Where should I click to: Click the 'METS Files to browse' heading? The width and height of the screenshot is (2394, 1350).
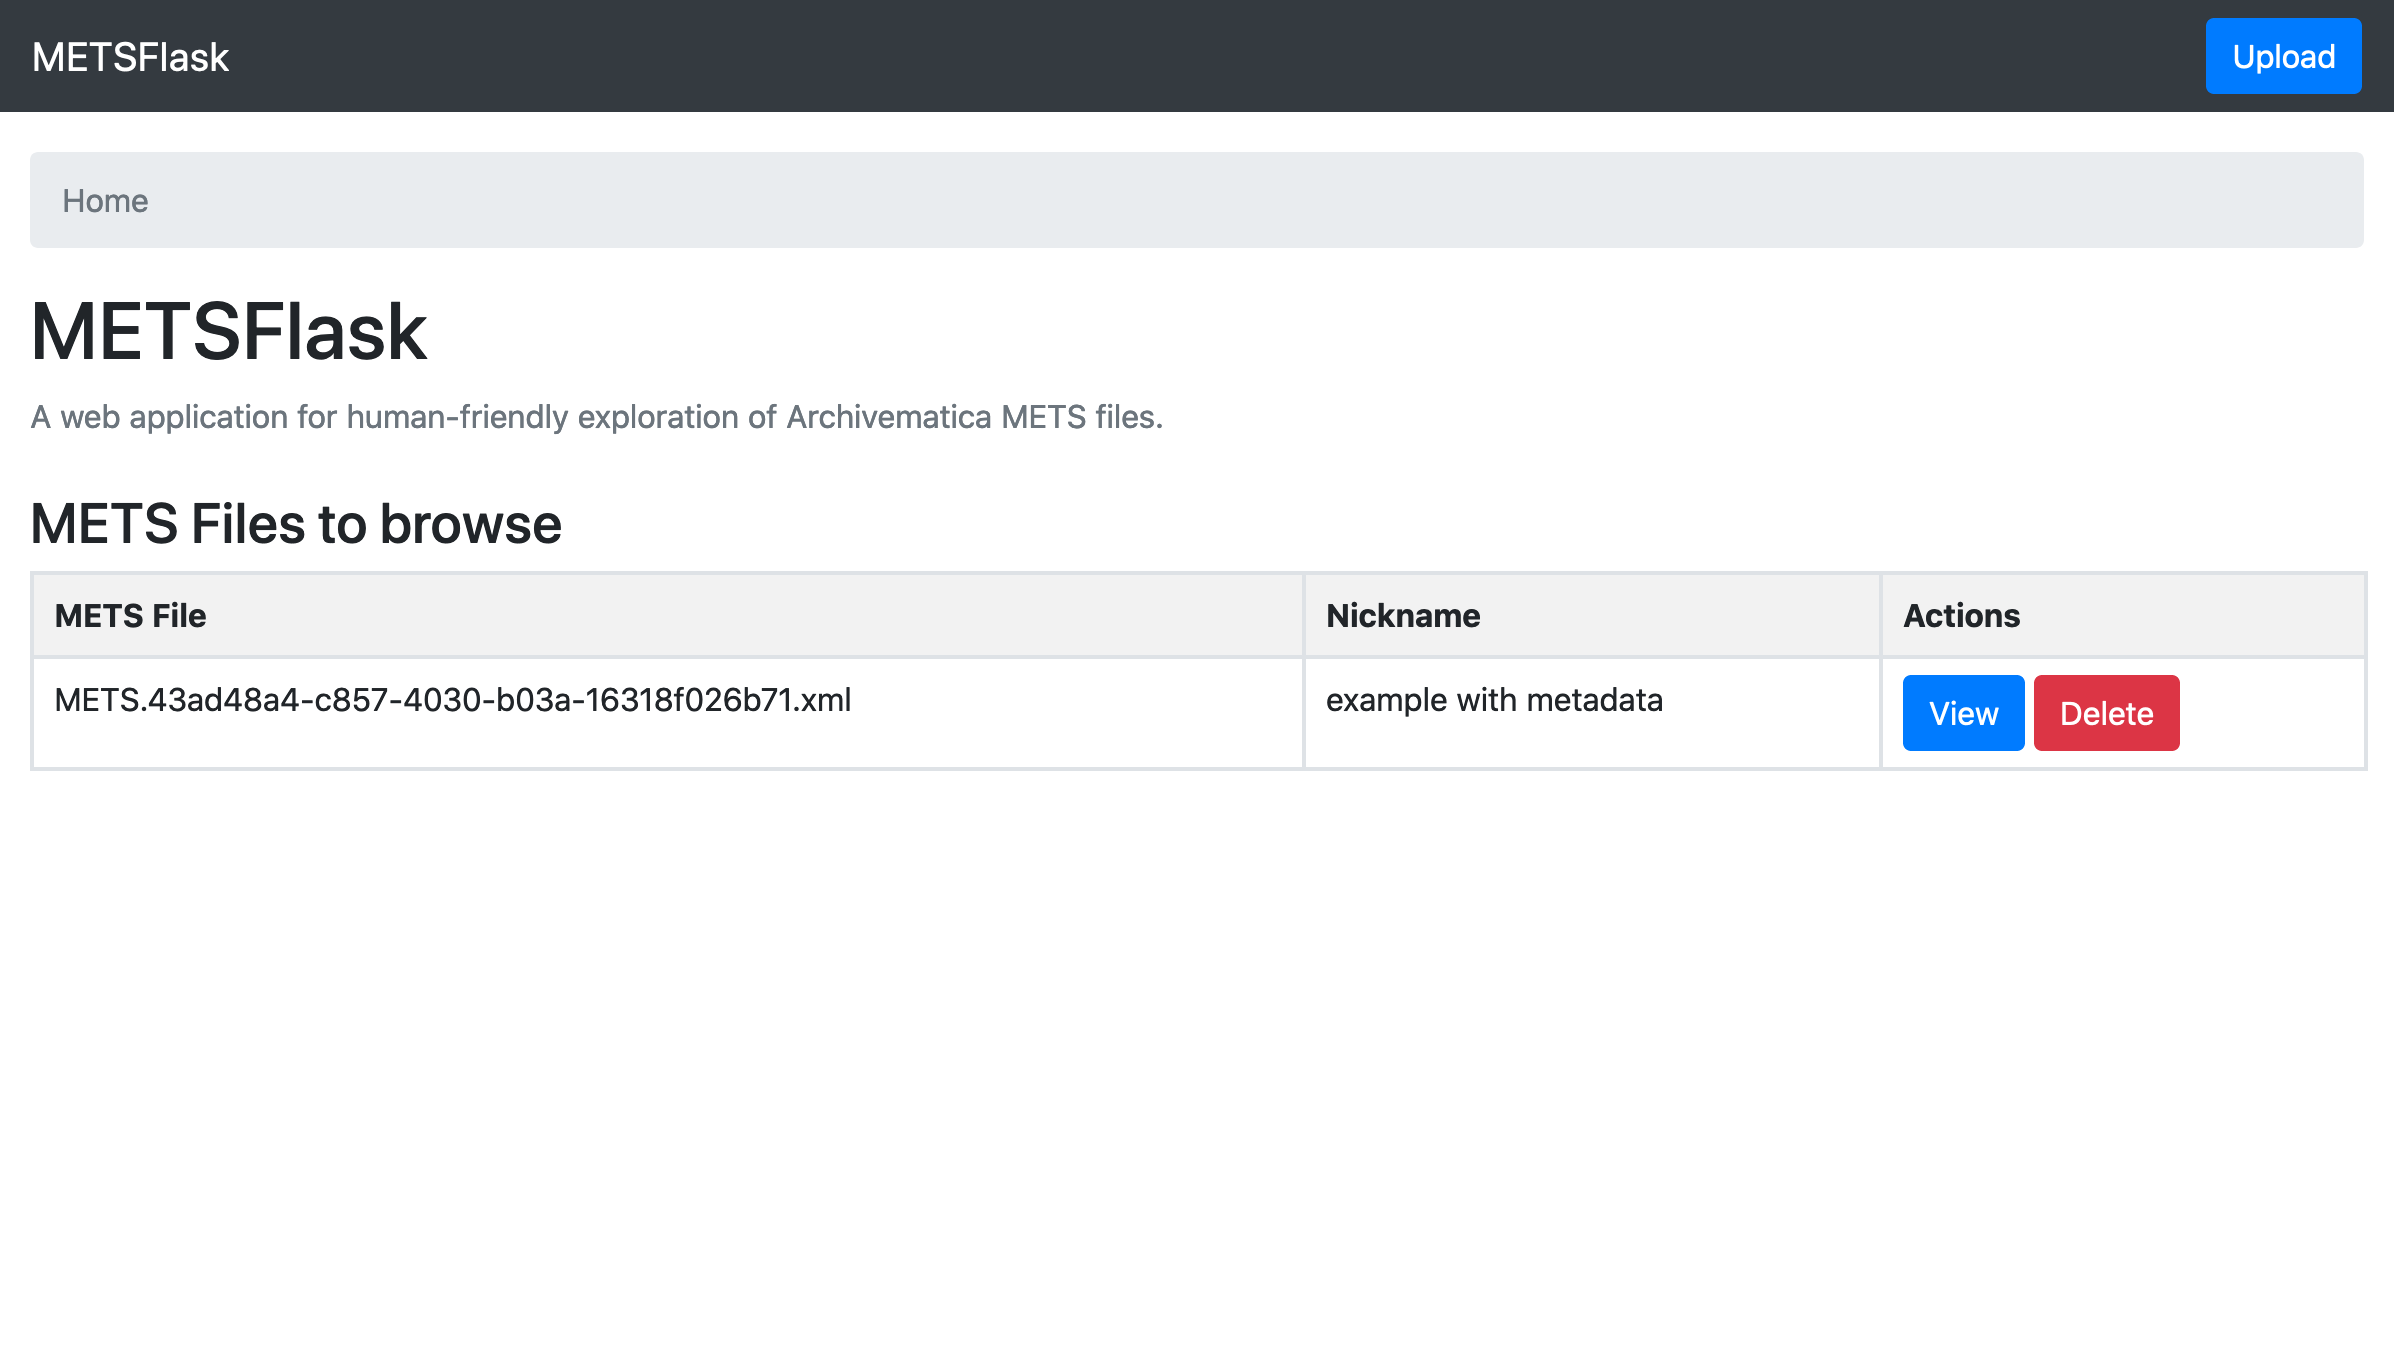[296, 524]
